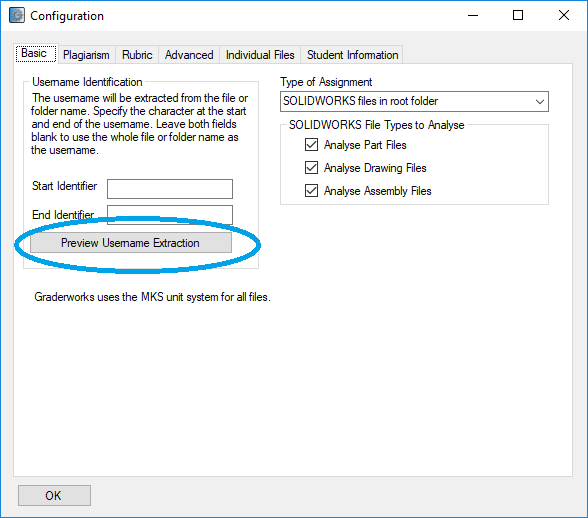Toggle Analyse Drawing Files checkbox
Image resolution: width=588 pixels, height=518 pixels.
(311, 168)
